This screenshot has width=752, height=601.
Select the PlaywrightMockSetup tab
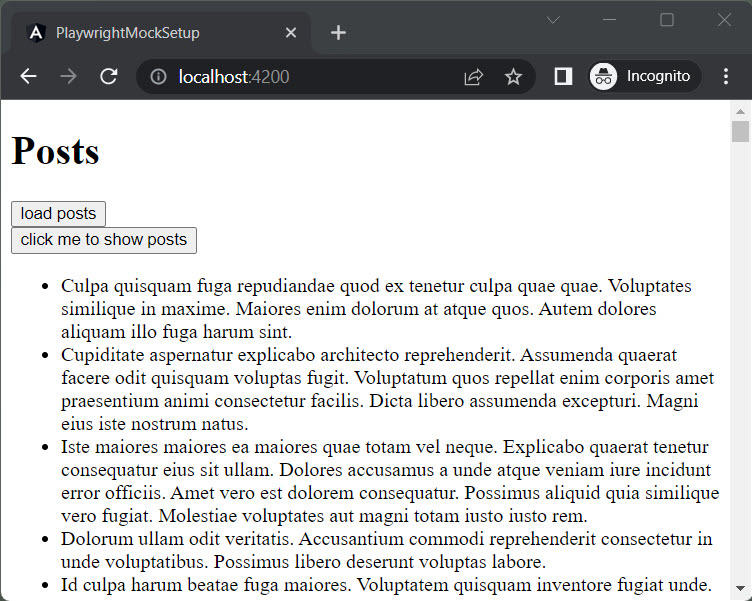(161, 33)
